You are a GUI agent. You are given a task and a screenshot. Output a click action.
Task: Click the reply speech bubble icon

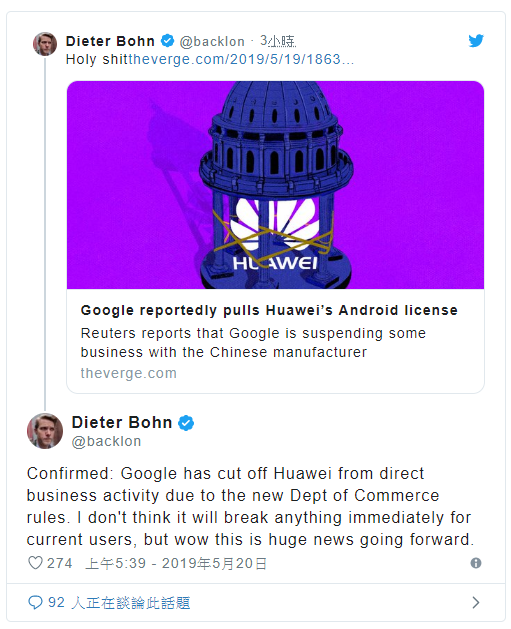click(35, 602)
